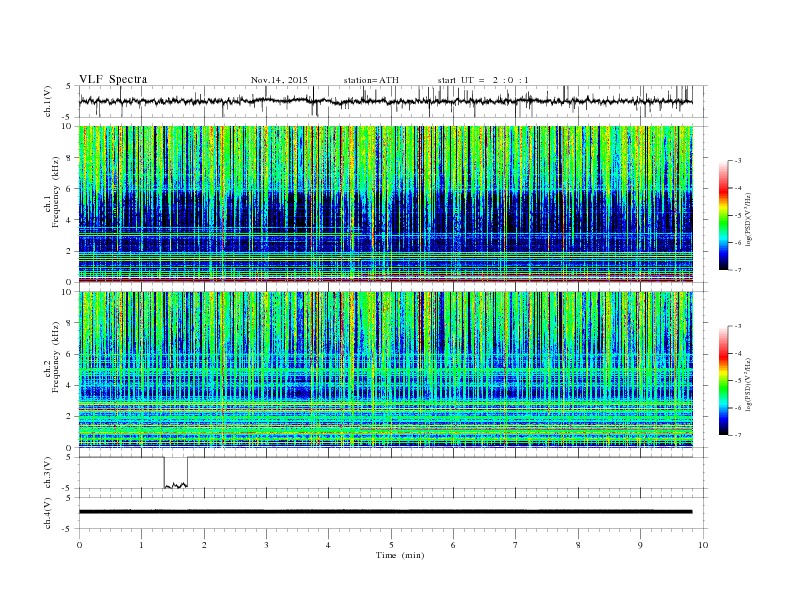The image size is (792, 612).
Task: Click the time axis tick label "6"
Action: [454, 545]
